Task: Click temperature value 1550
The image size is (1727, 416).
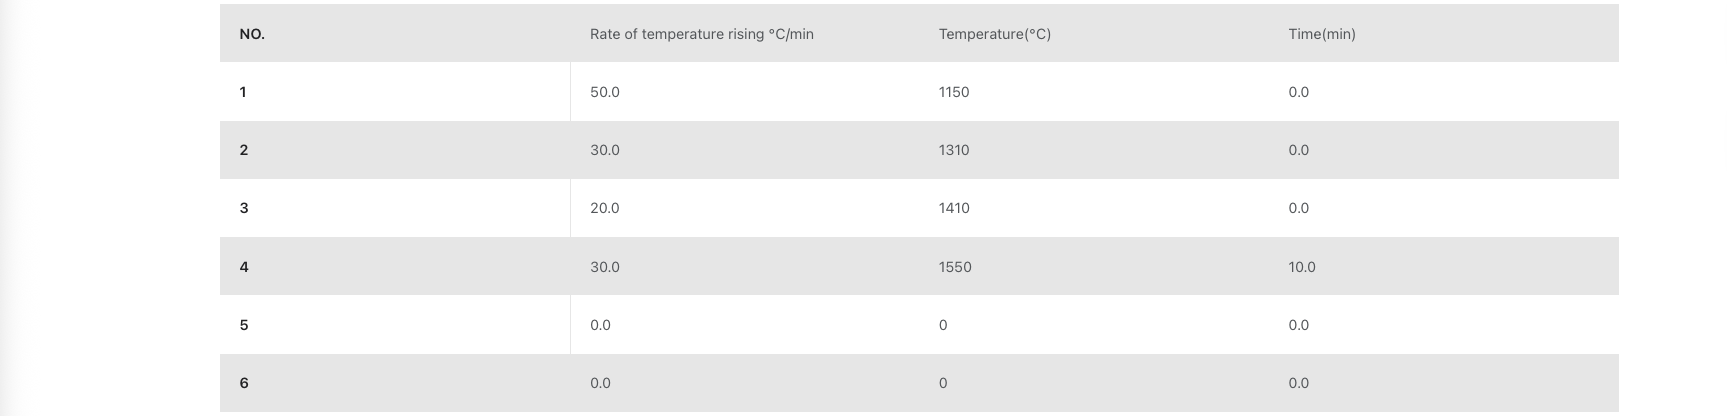Action: (954, 267)
